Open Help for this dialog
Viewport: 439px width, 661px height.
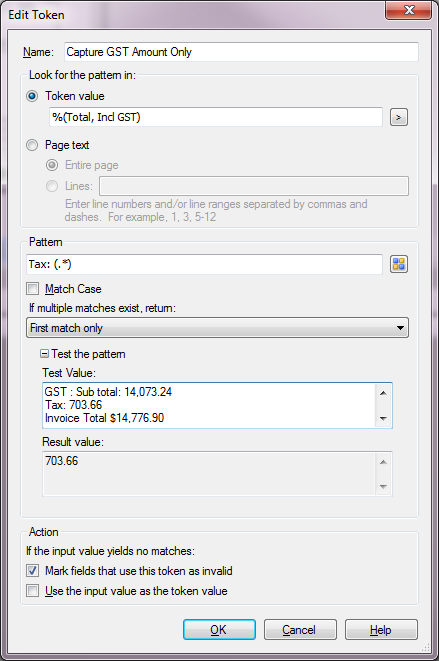(381, 629)
